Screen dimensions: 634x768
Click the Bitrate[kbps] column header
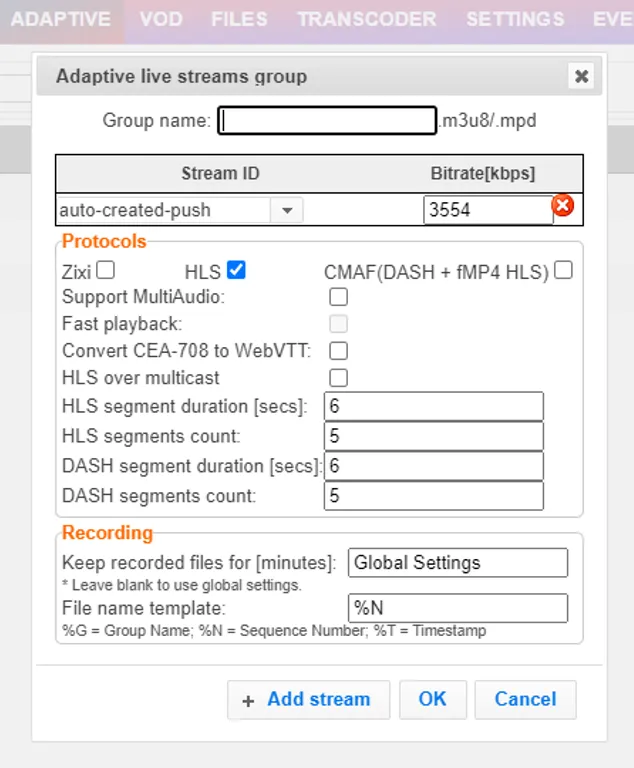tap(483, 173)
